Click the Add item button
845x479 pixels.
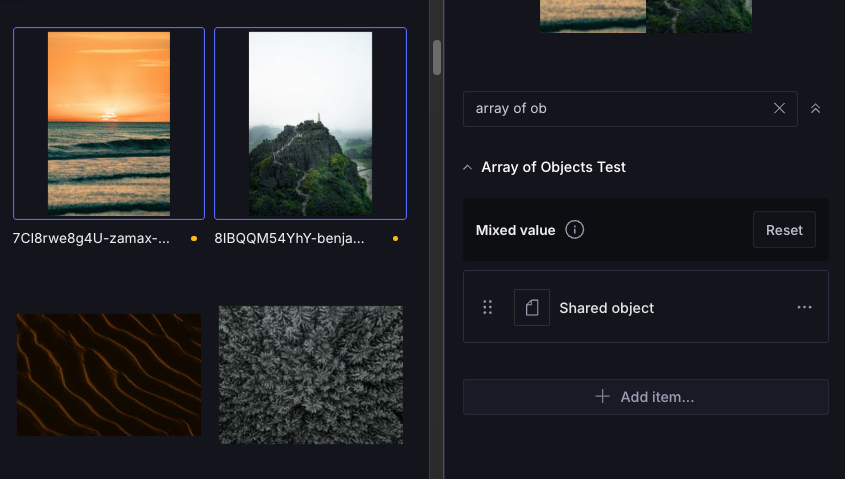(x=646, y=397)
